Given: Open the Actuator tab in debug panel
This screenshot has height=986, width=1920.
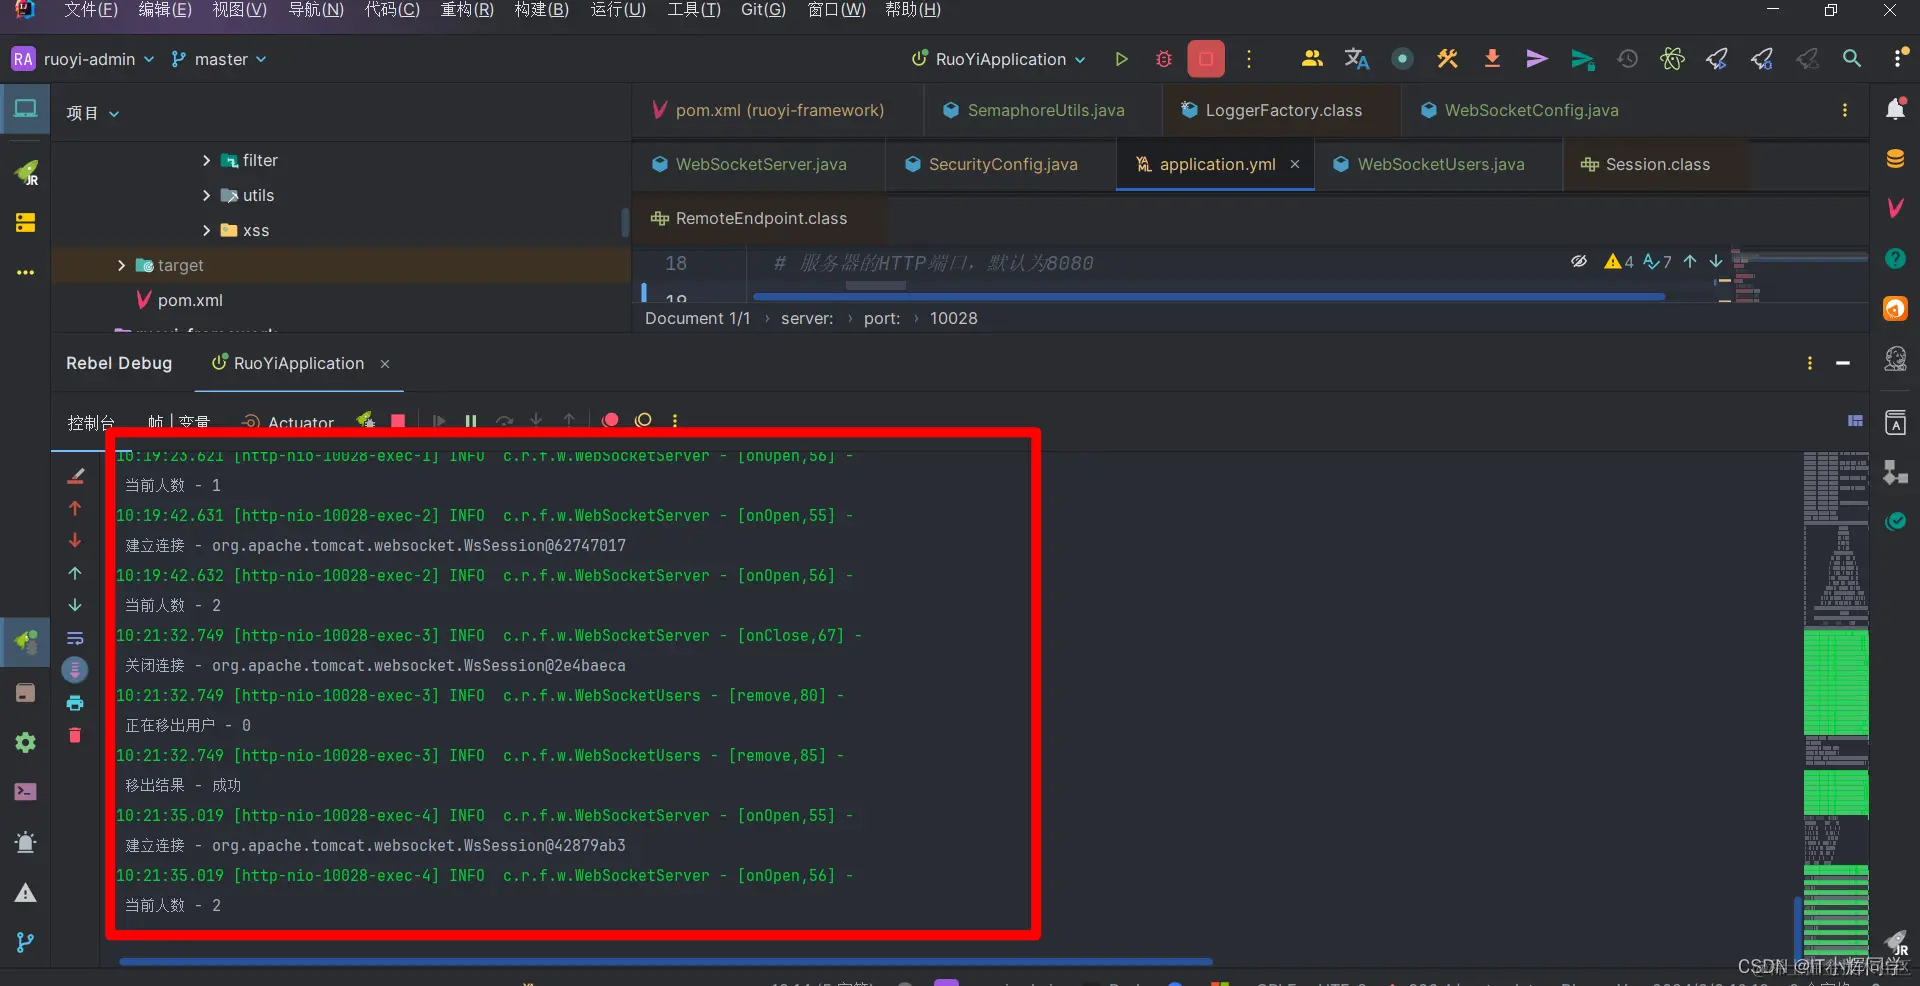Looking at the screenshot, I should 288,423.
